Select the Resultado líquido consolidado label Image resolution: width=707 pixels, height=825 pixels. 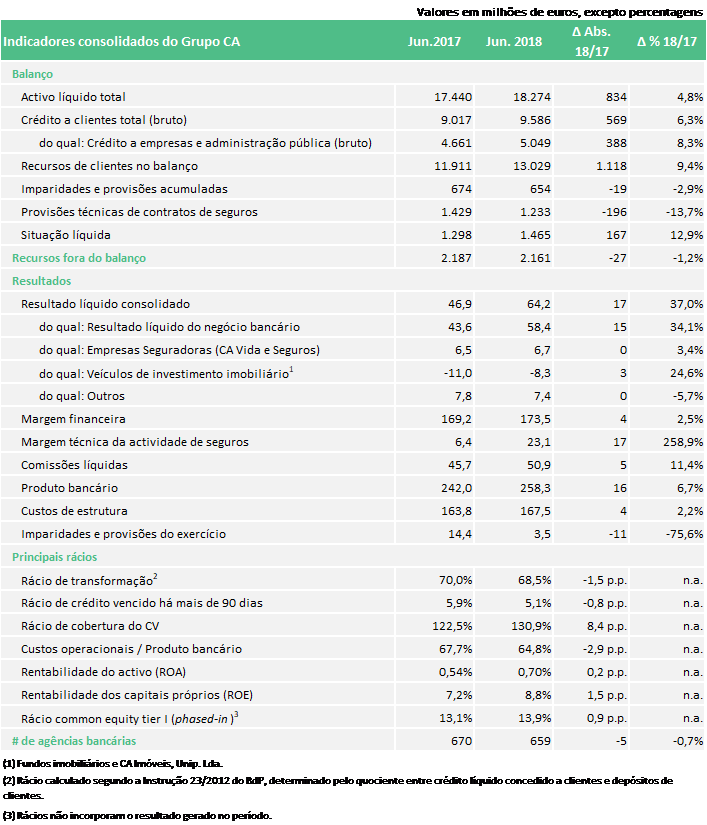[x=105, y=304]
